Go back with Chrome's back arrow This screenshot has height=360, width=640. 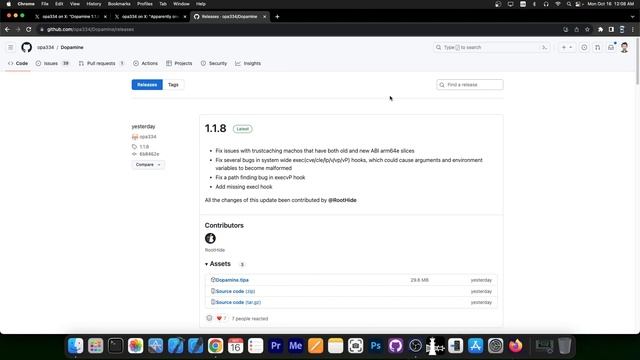(x=7, y=29)
